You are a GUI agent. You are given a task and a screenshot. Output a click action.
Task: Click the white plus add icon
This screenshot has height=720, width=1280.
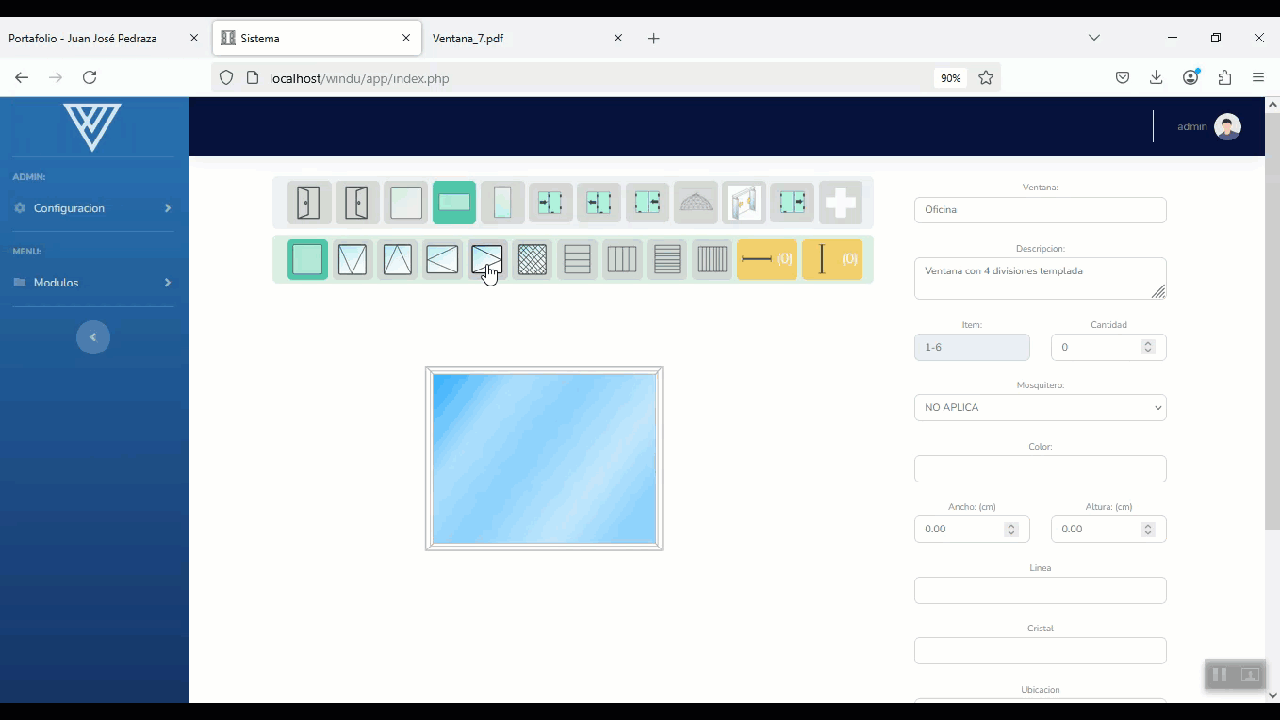pos(840,203)
